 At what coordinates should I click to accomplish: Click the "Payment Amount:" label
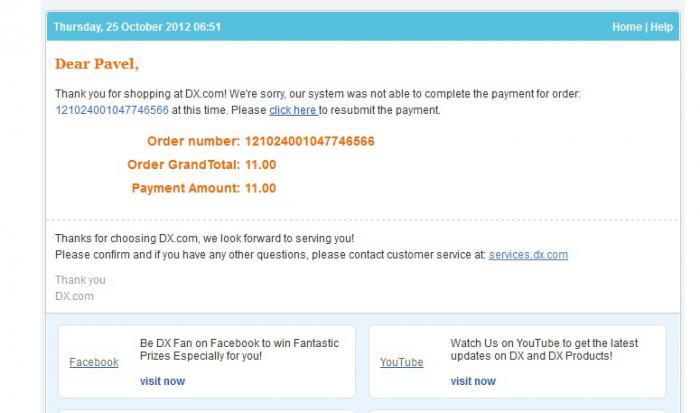pyautogui.click(x=185, y=188)
